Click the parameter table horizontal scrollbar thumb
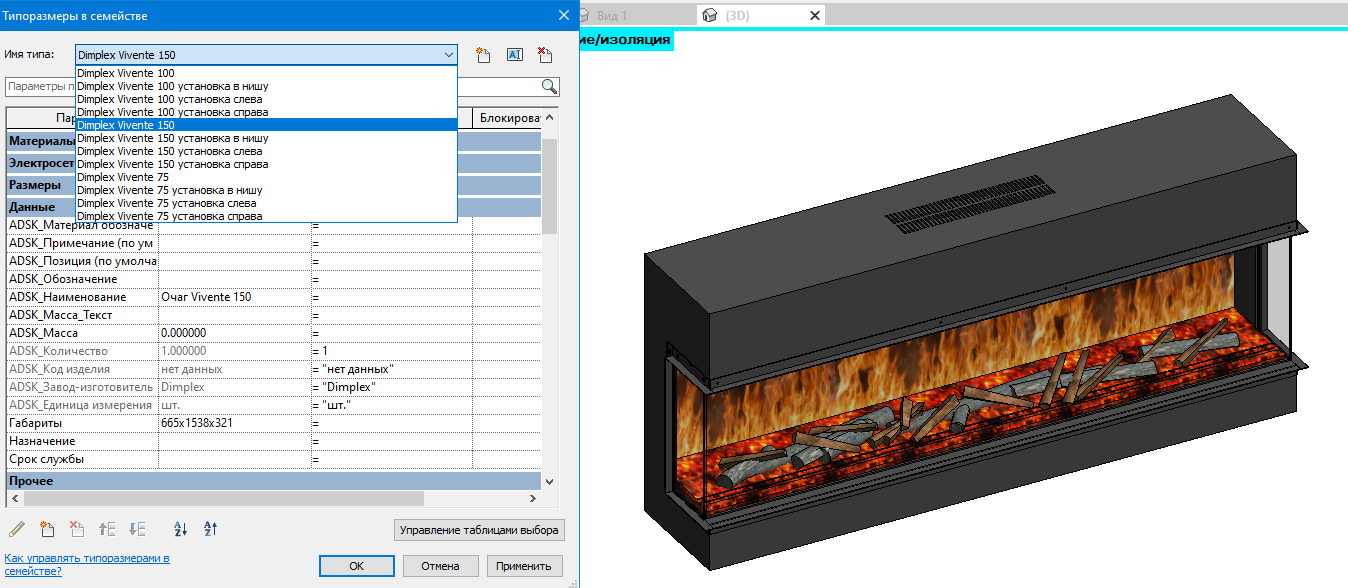This screenshot has height=588, width=1348. tap(223, 498)
